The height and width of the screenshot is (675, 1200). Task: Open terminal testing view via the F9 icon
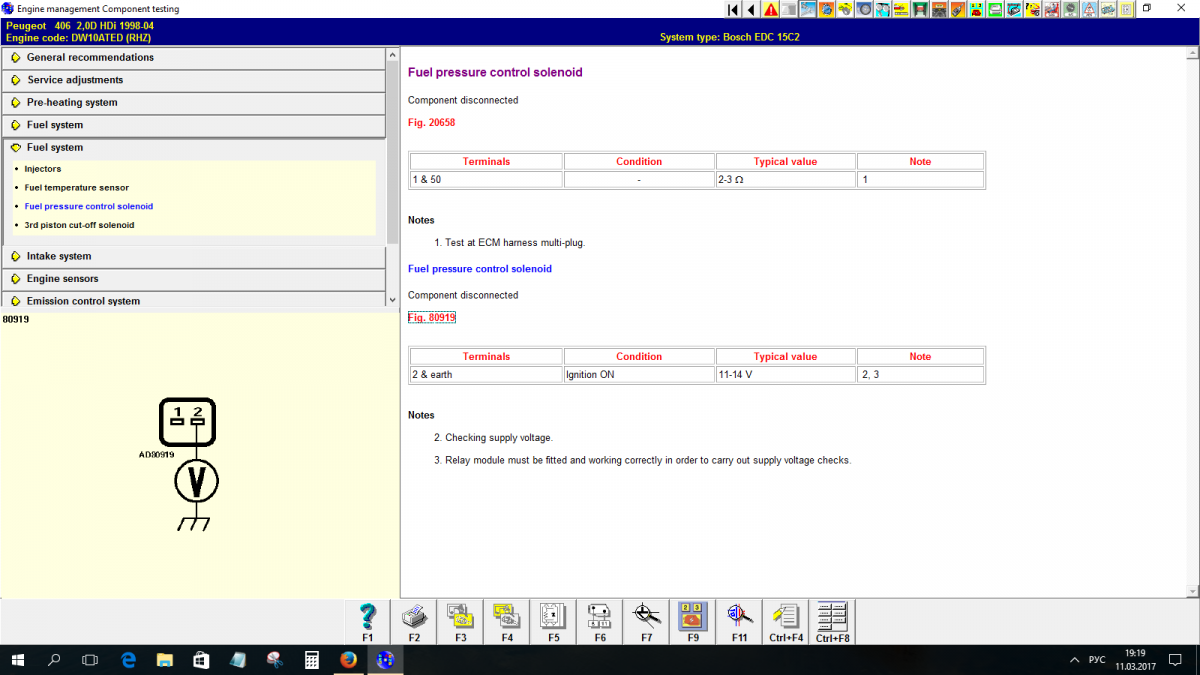[x=692, y=621]
